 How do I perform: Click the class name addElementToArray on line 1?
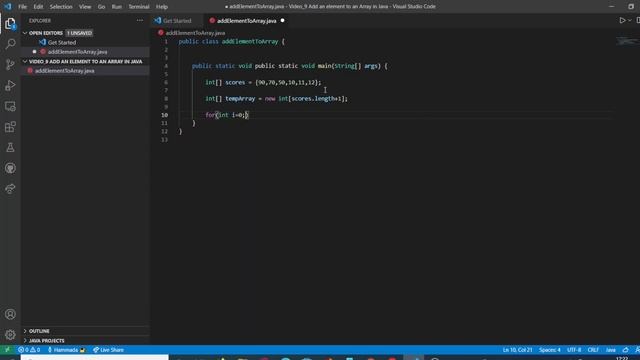point(250,42)
